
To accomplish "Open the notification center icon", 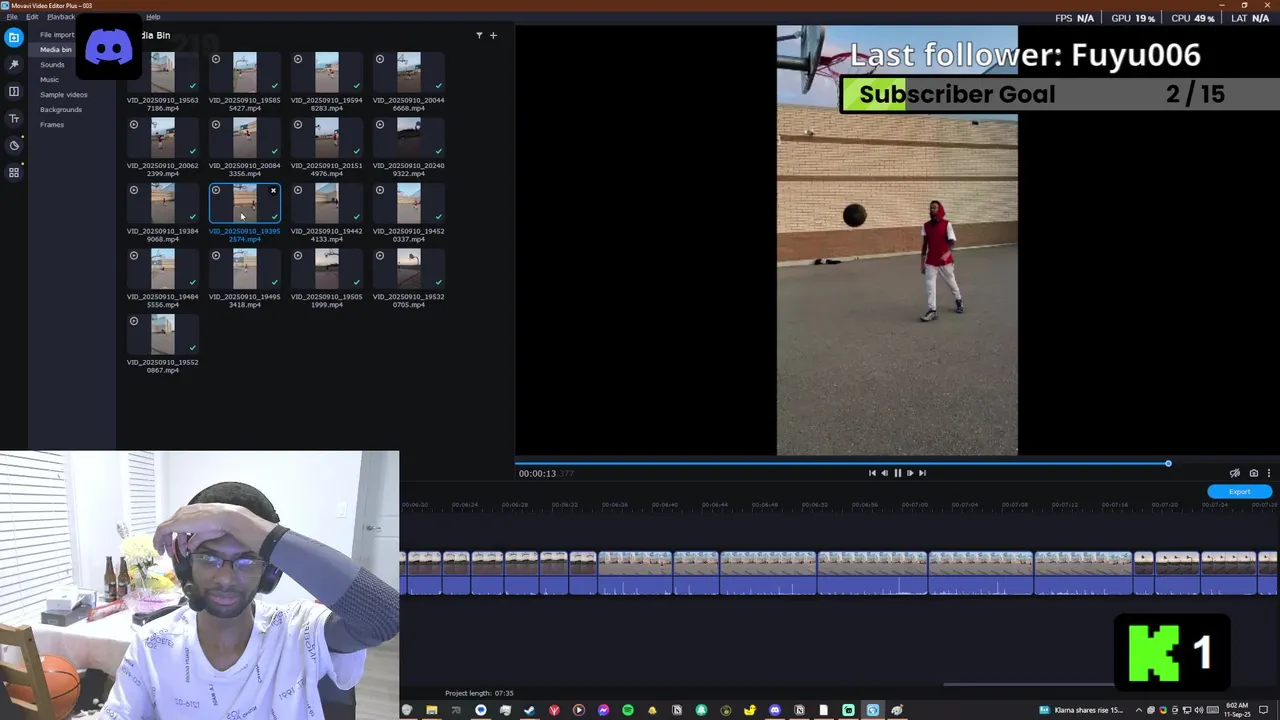I will (x=1264, y=710).
